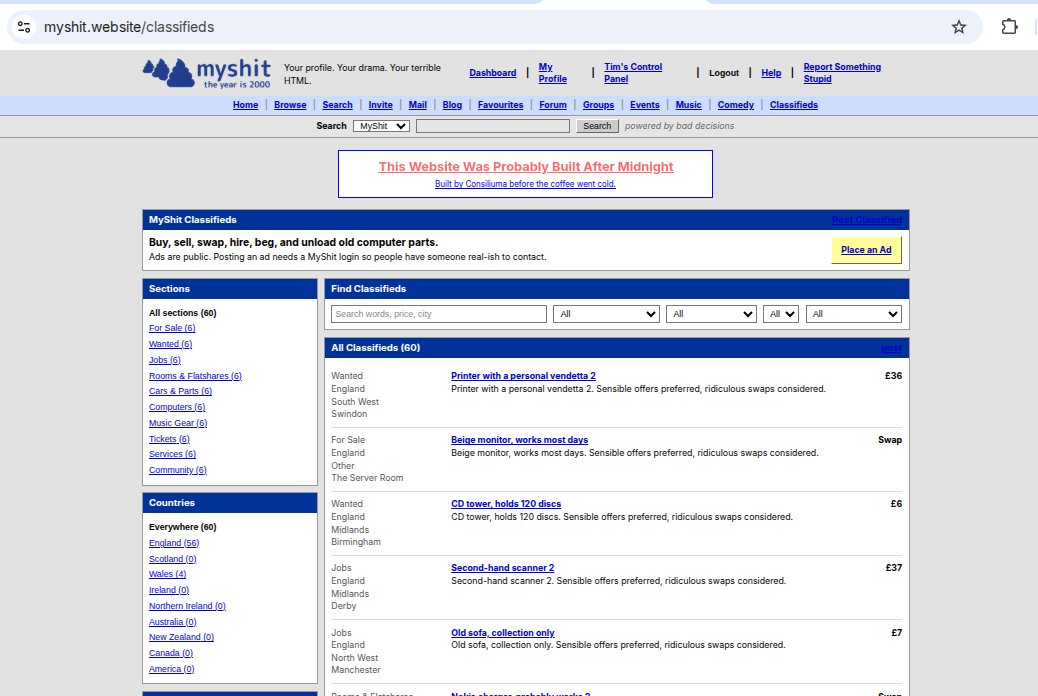Open the MyShit search scope dropdown

pos(381,126)
